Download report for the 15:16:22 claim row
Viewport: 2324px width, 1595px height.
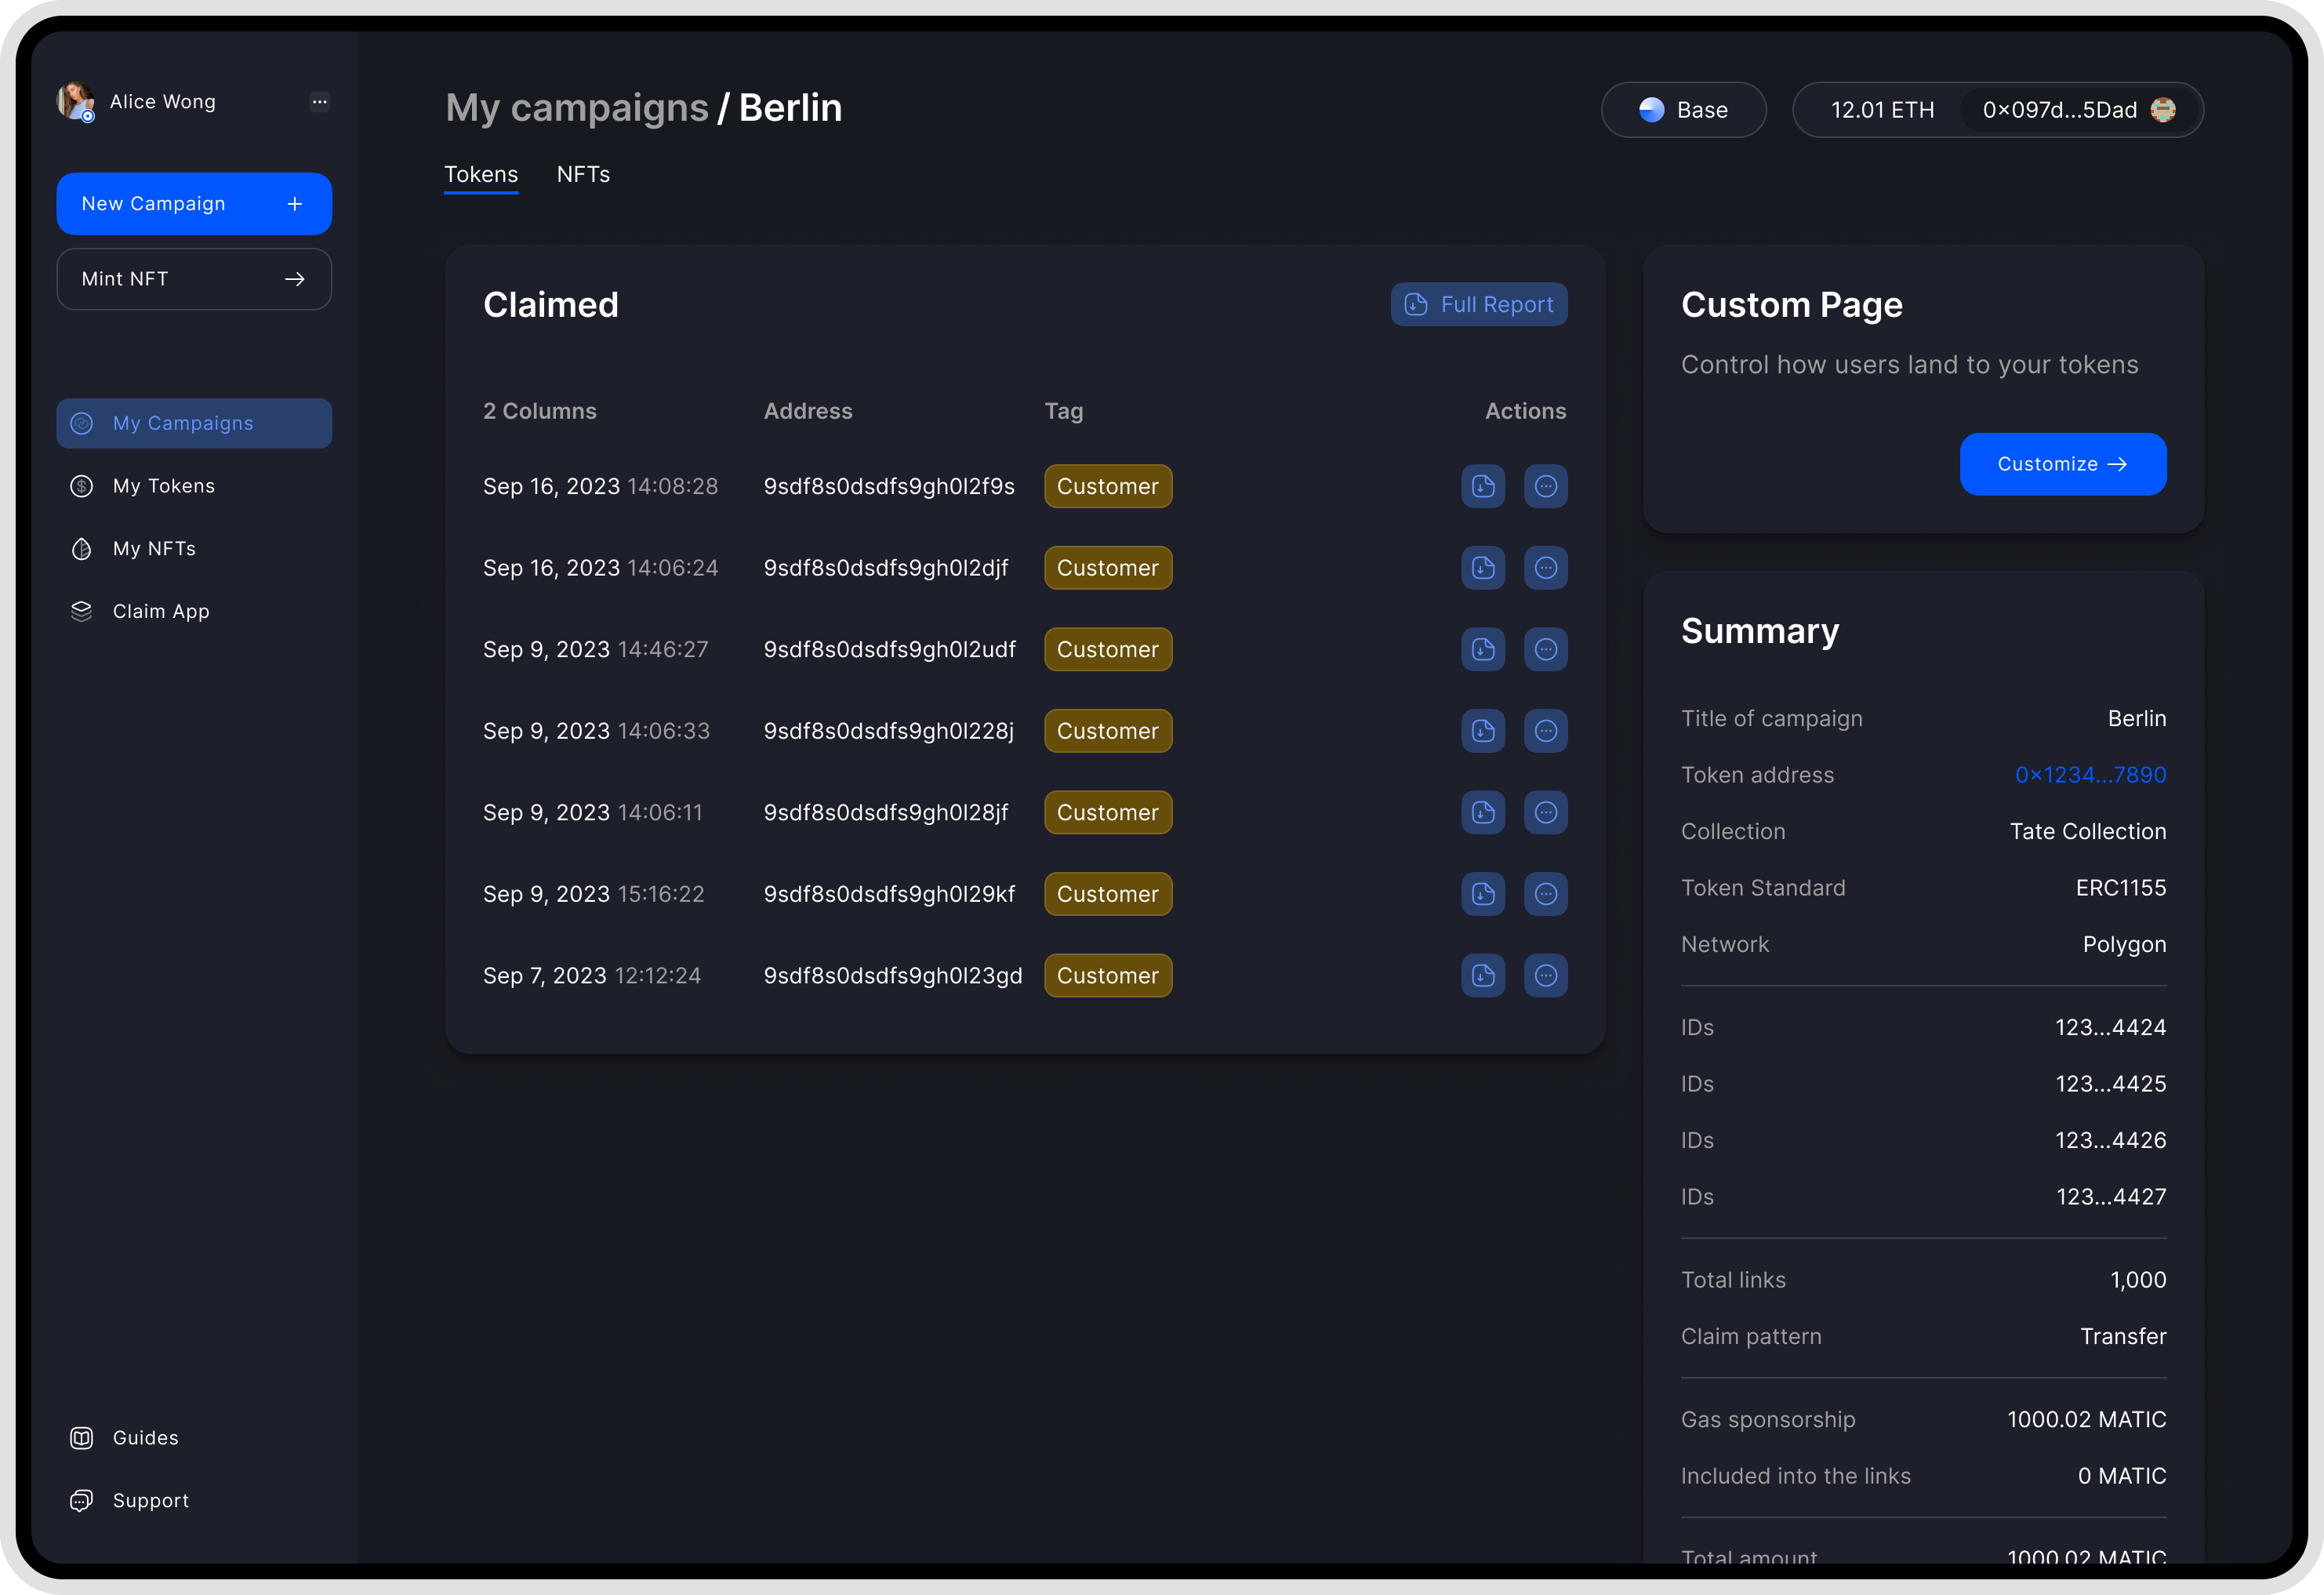1483,894
